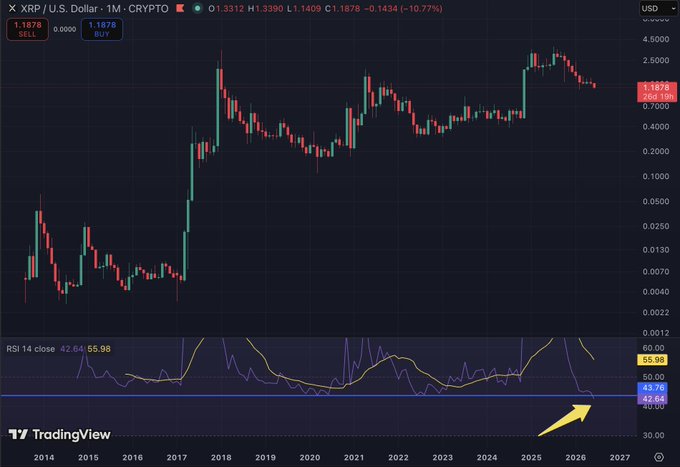Select the open value O1.3312
Image resolution: width=680 pixels, height=467 pixels.
pos(226,8)
